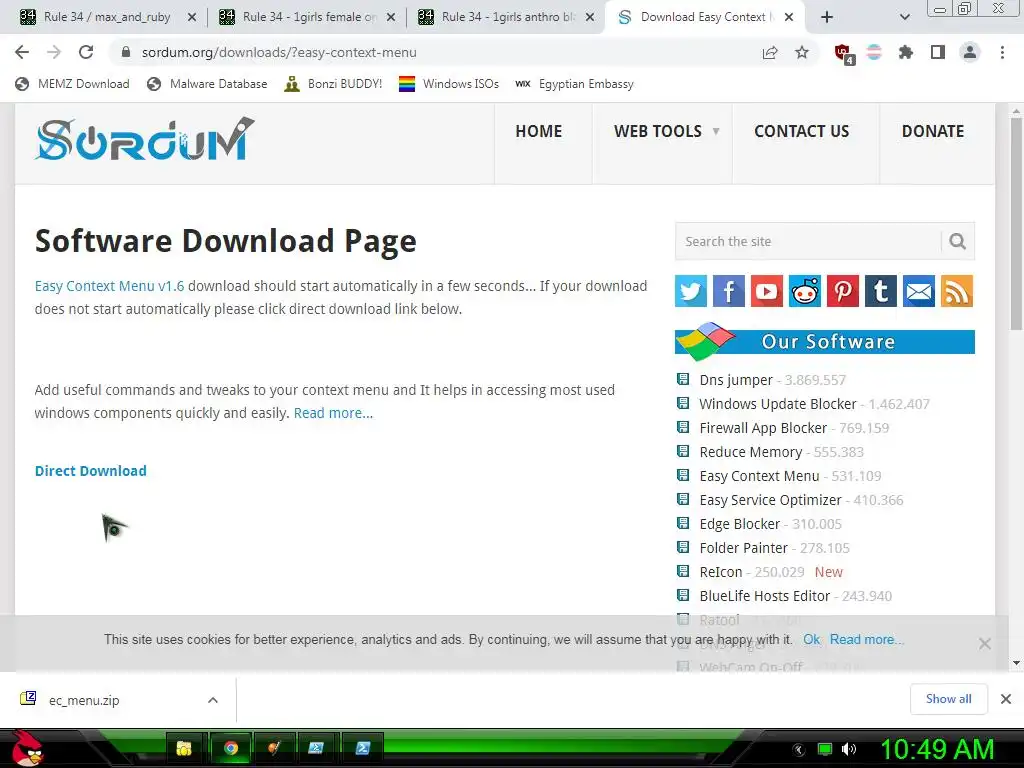Click the Twitter social icon
This screenshot has height=768, width=1024.
pos(690,291)
